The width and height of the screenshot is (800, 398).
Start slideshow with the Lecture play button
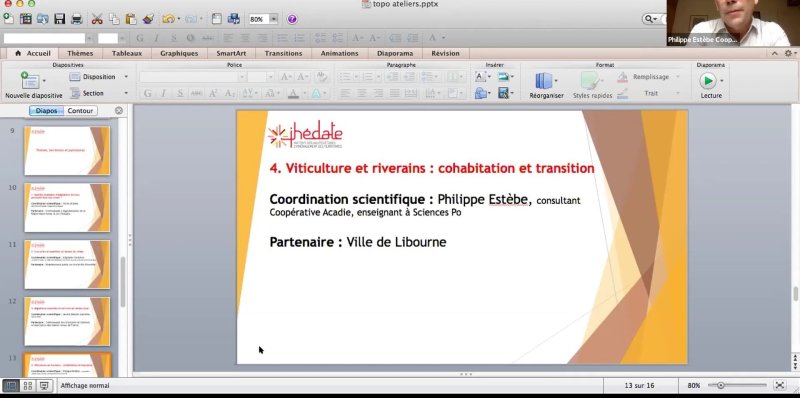tap(708, 81)
